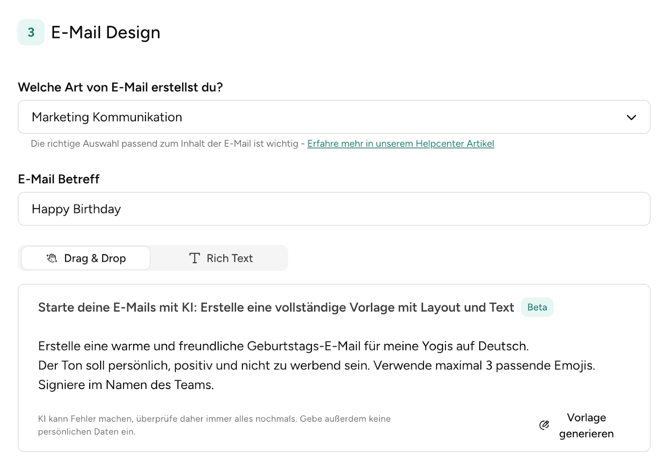Click the E-Mail Betreff label
Screen dimensions: 670x466
point(58,179)
